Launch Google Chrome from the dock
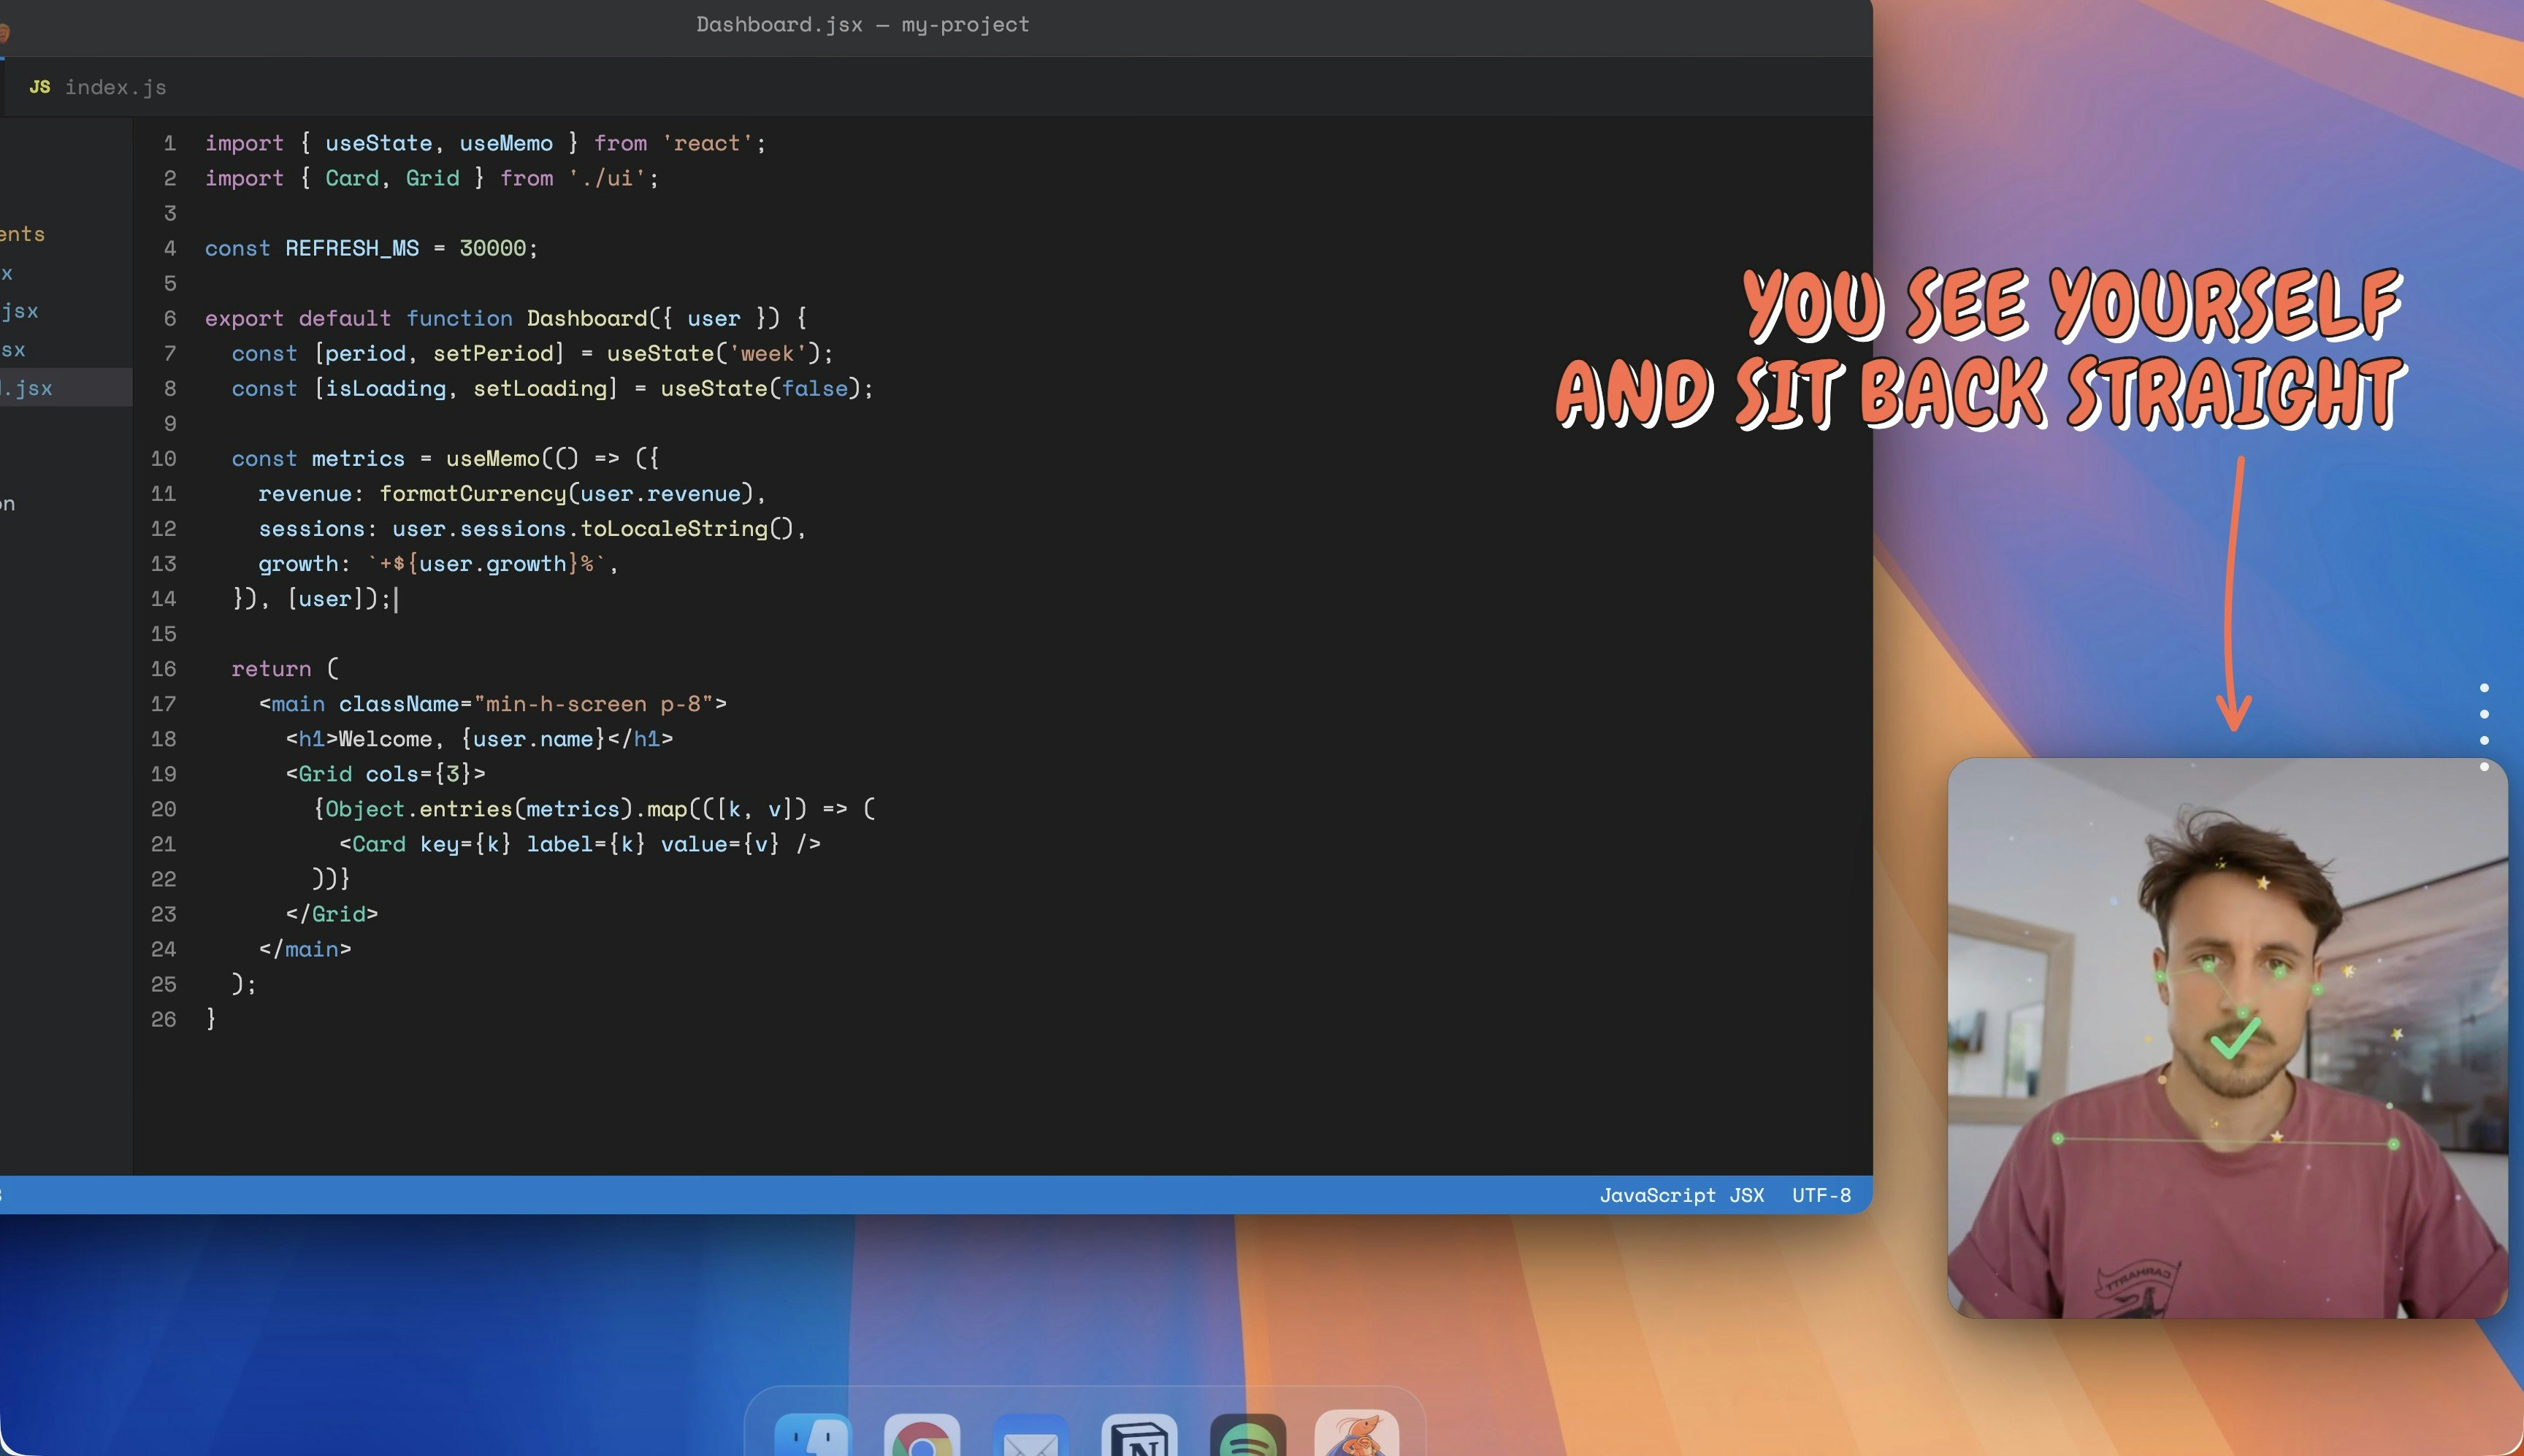The width and height of the screenshot is (2524, 1456). coord(921,1438)
